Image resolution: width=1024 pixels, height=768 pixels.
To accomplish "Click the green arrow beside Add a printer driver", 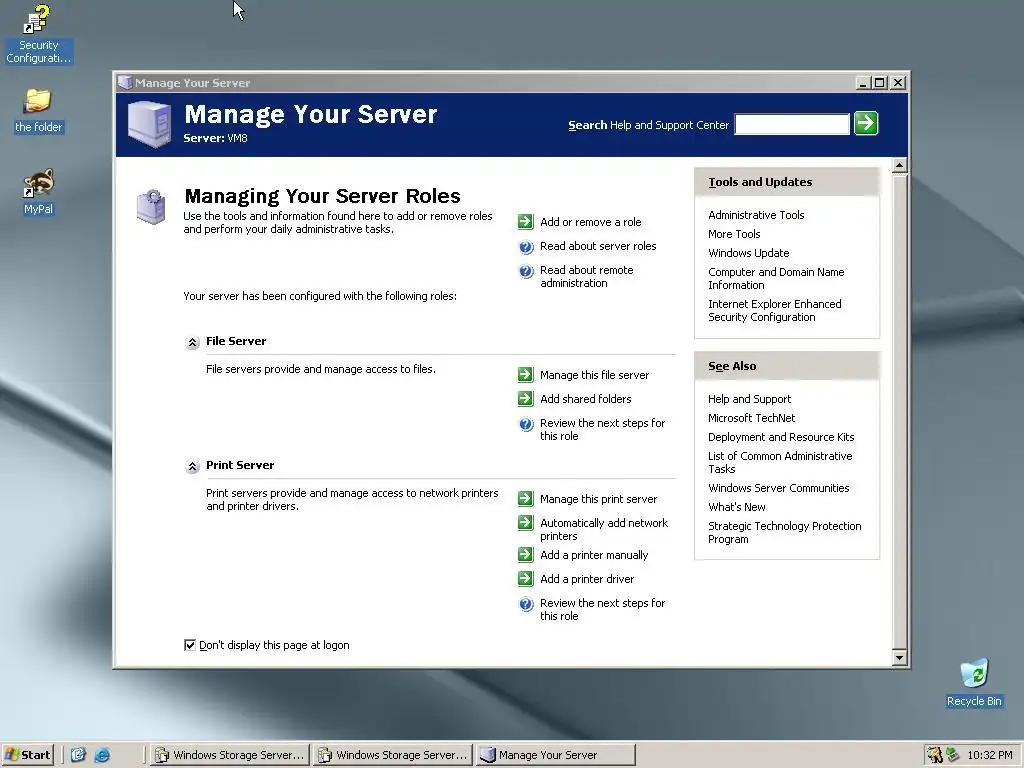I will [526, 579].
